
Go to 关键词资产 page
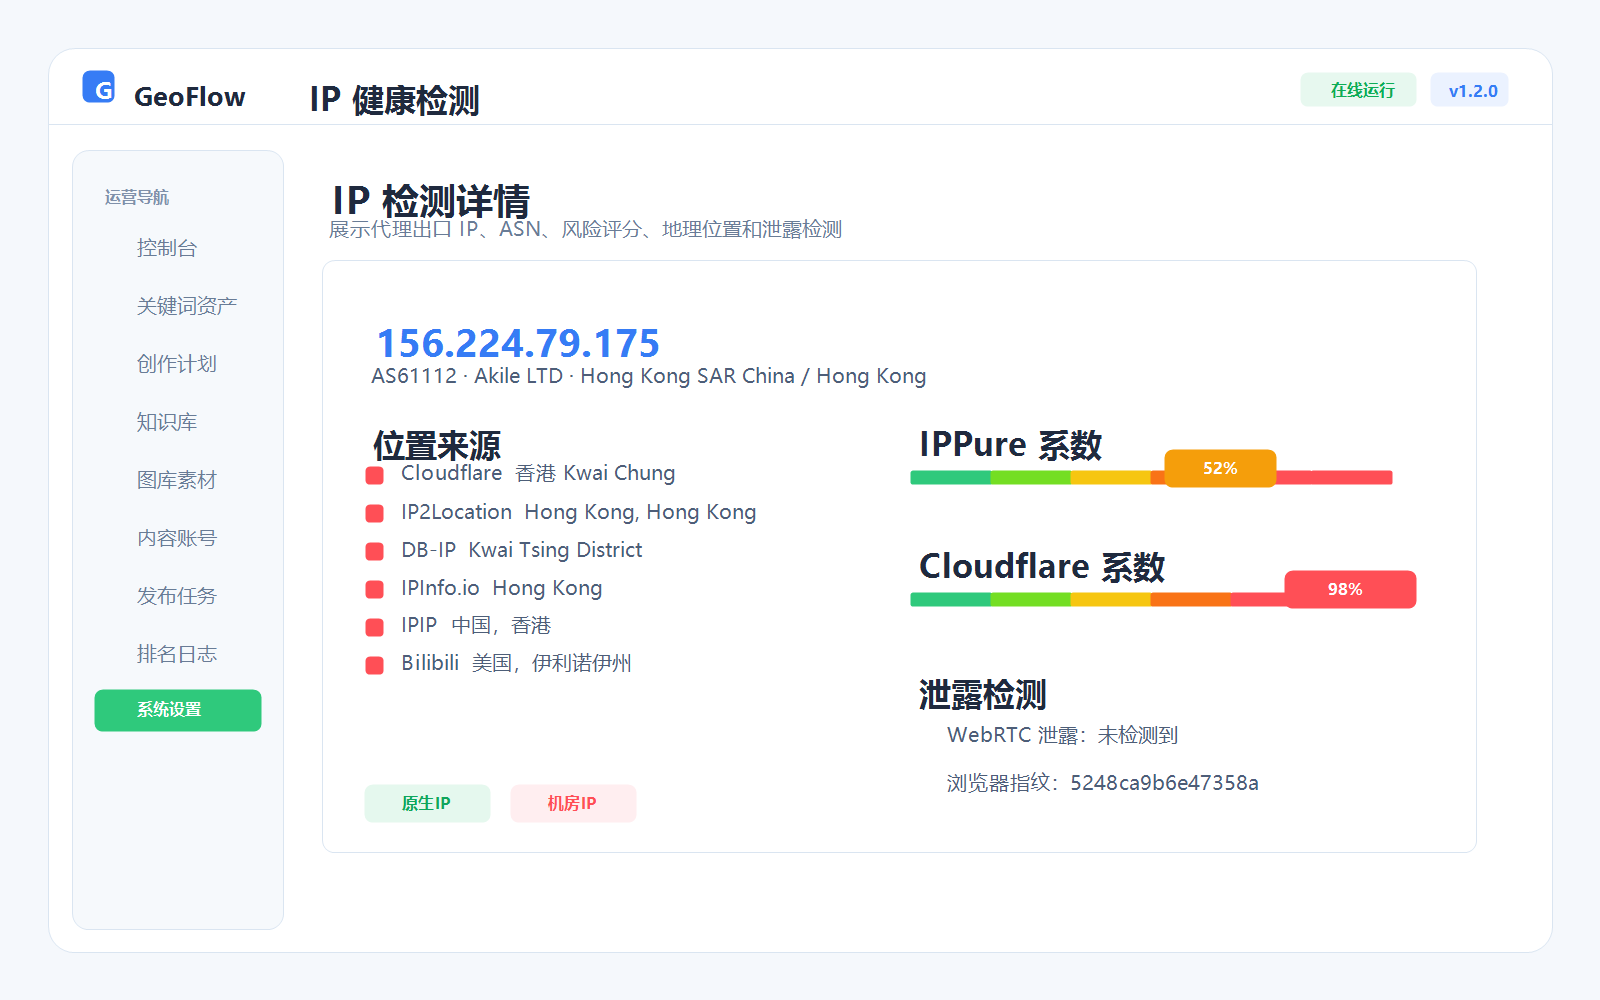click(x=186, y=306)
